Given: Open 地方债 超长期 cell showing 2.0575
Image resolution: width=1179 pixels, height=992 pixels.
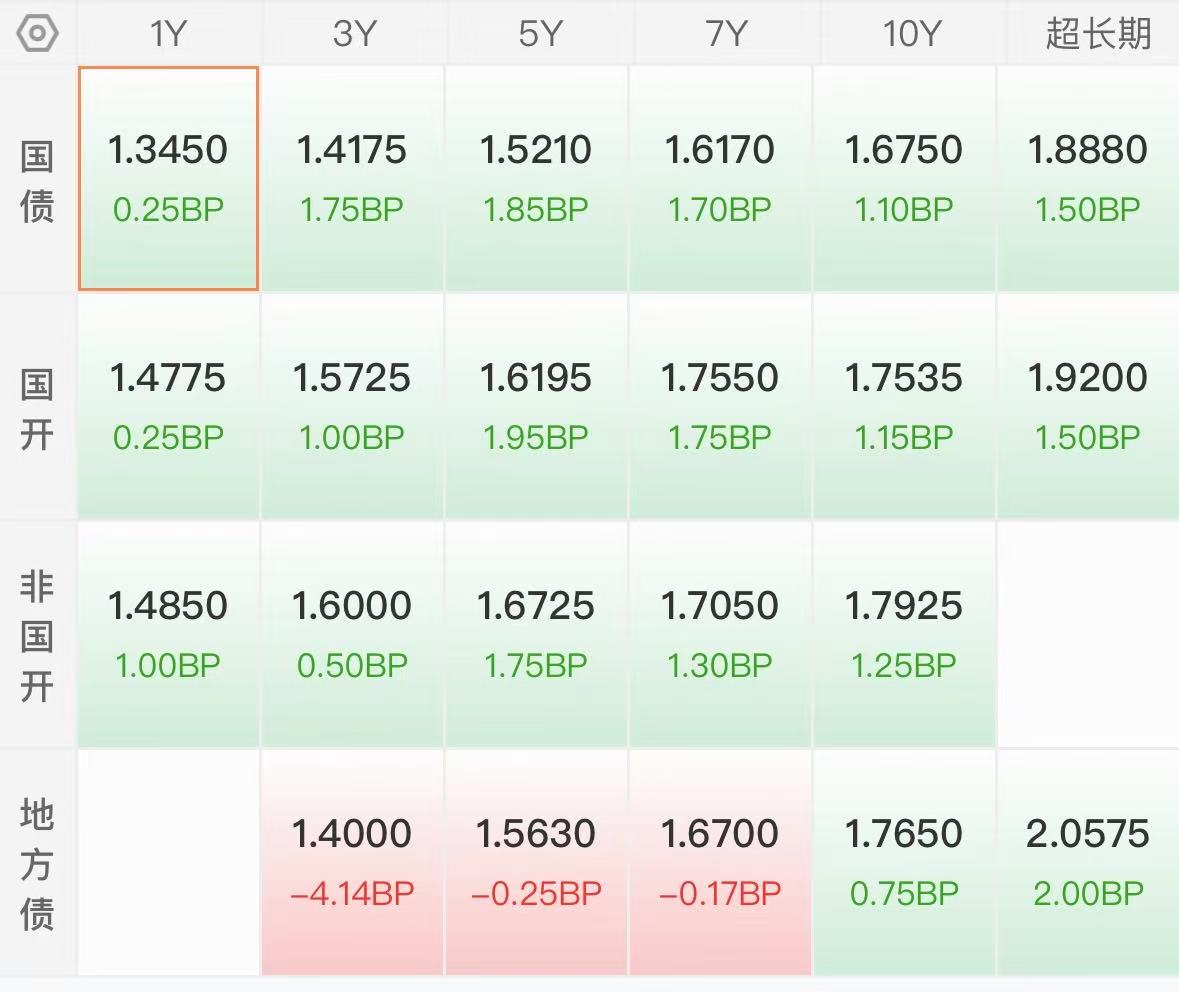Looking at the screenshot, I should point(1088,863).
